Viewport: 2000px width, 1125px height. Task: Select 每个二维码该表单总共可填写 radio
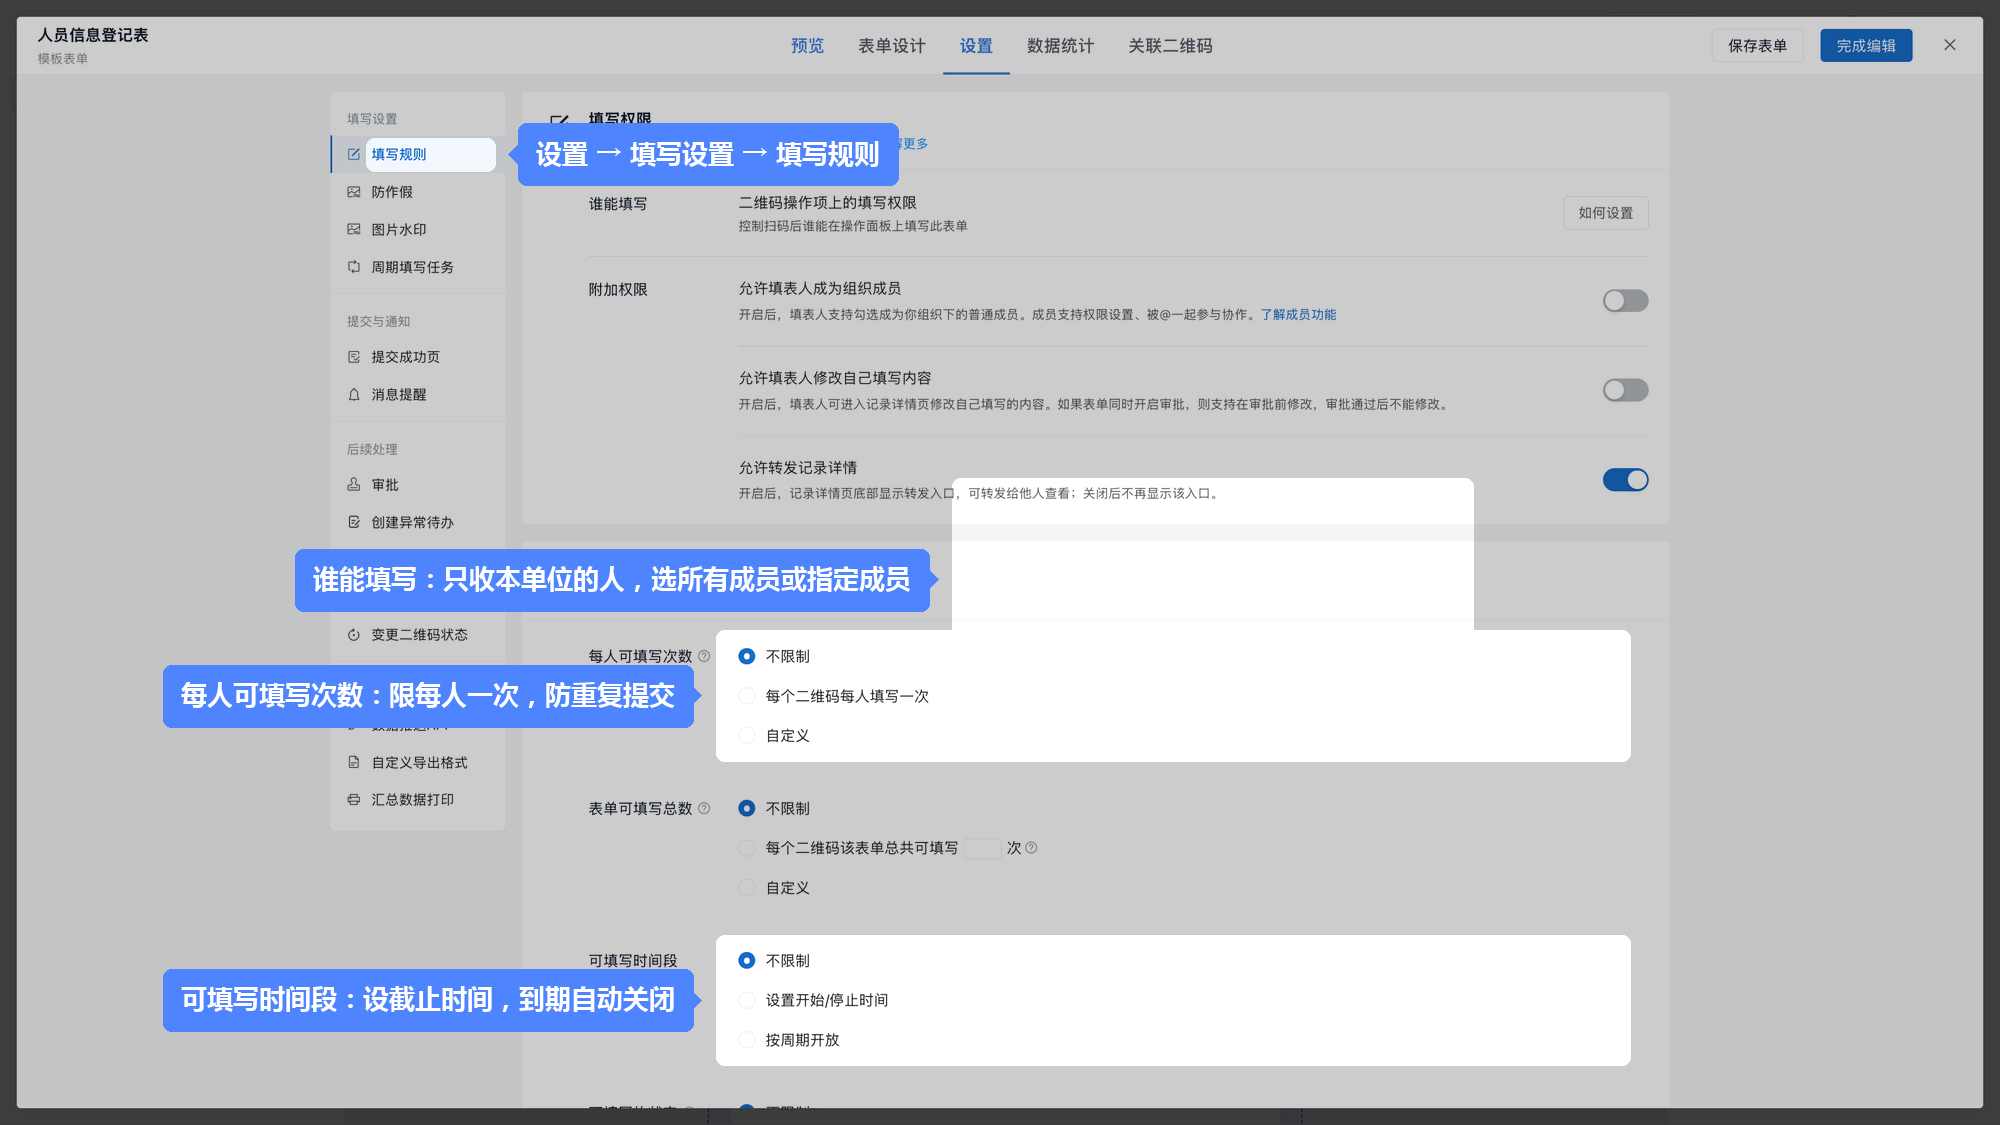pos(746,848)
